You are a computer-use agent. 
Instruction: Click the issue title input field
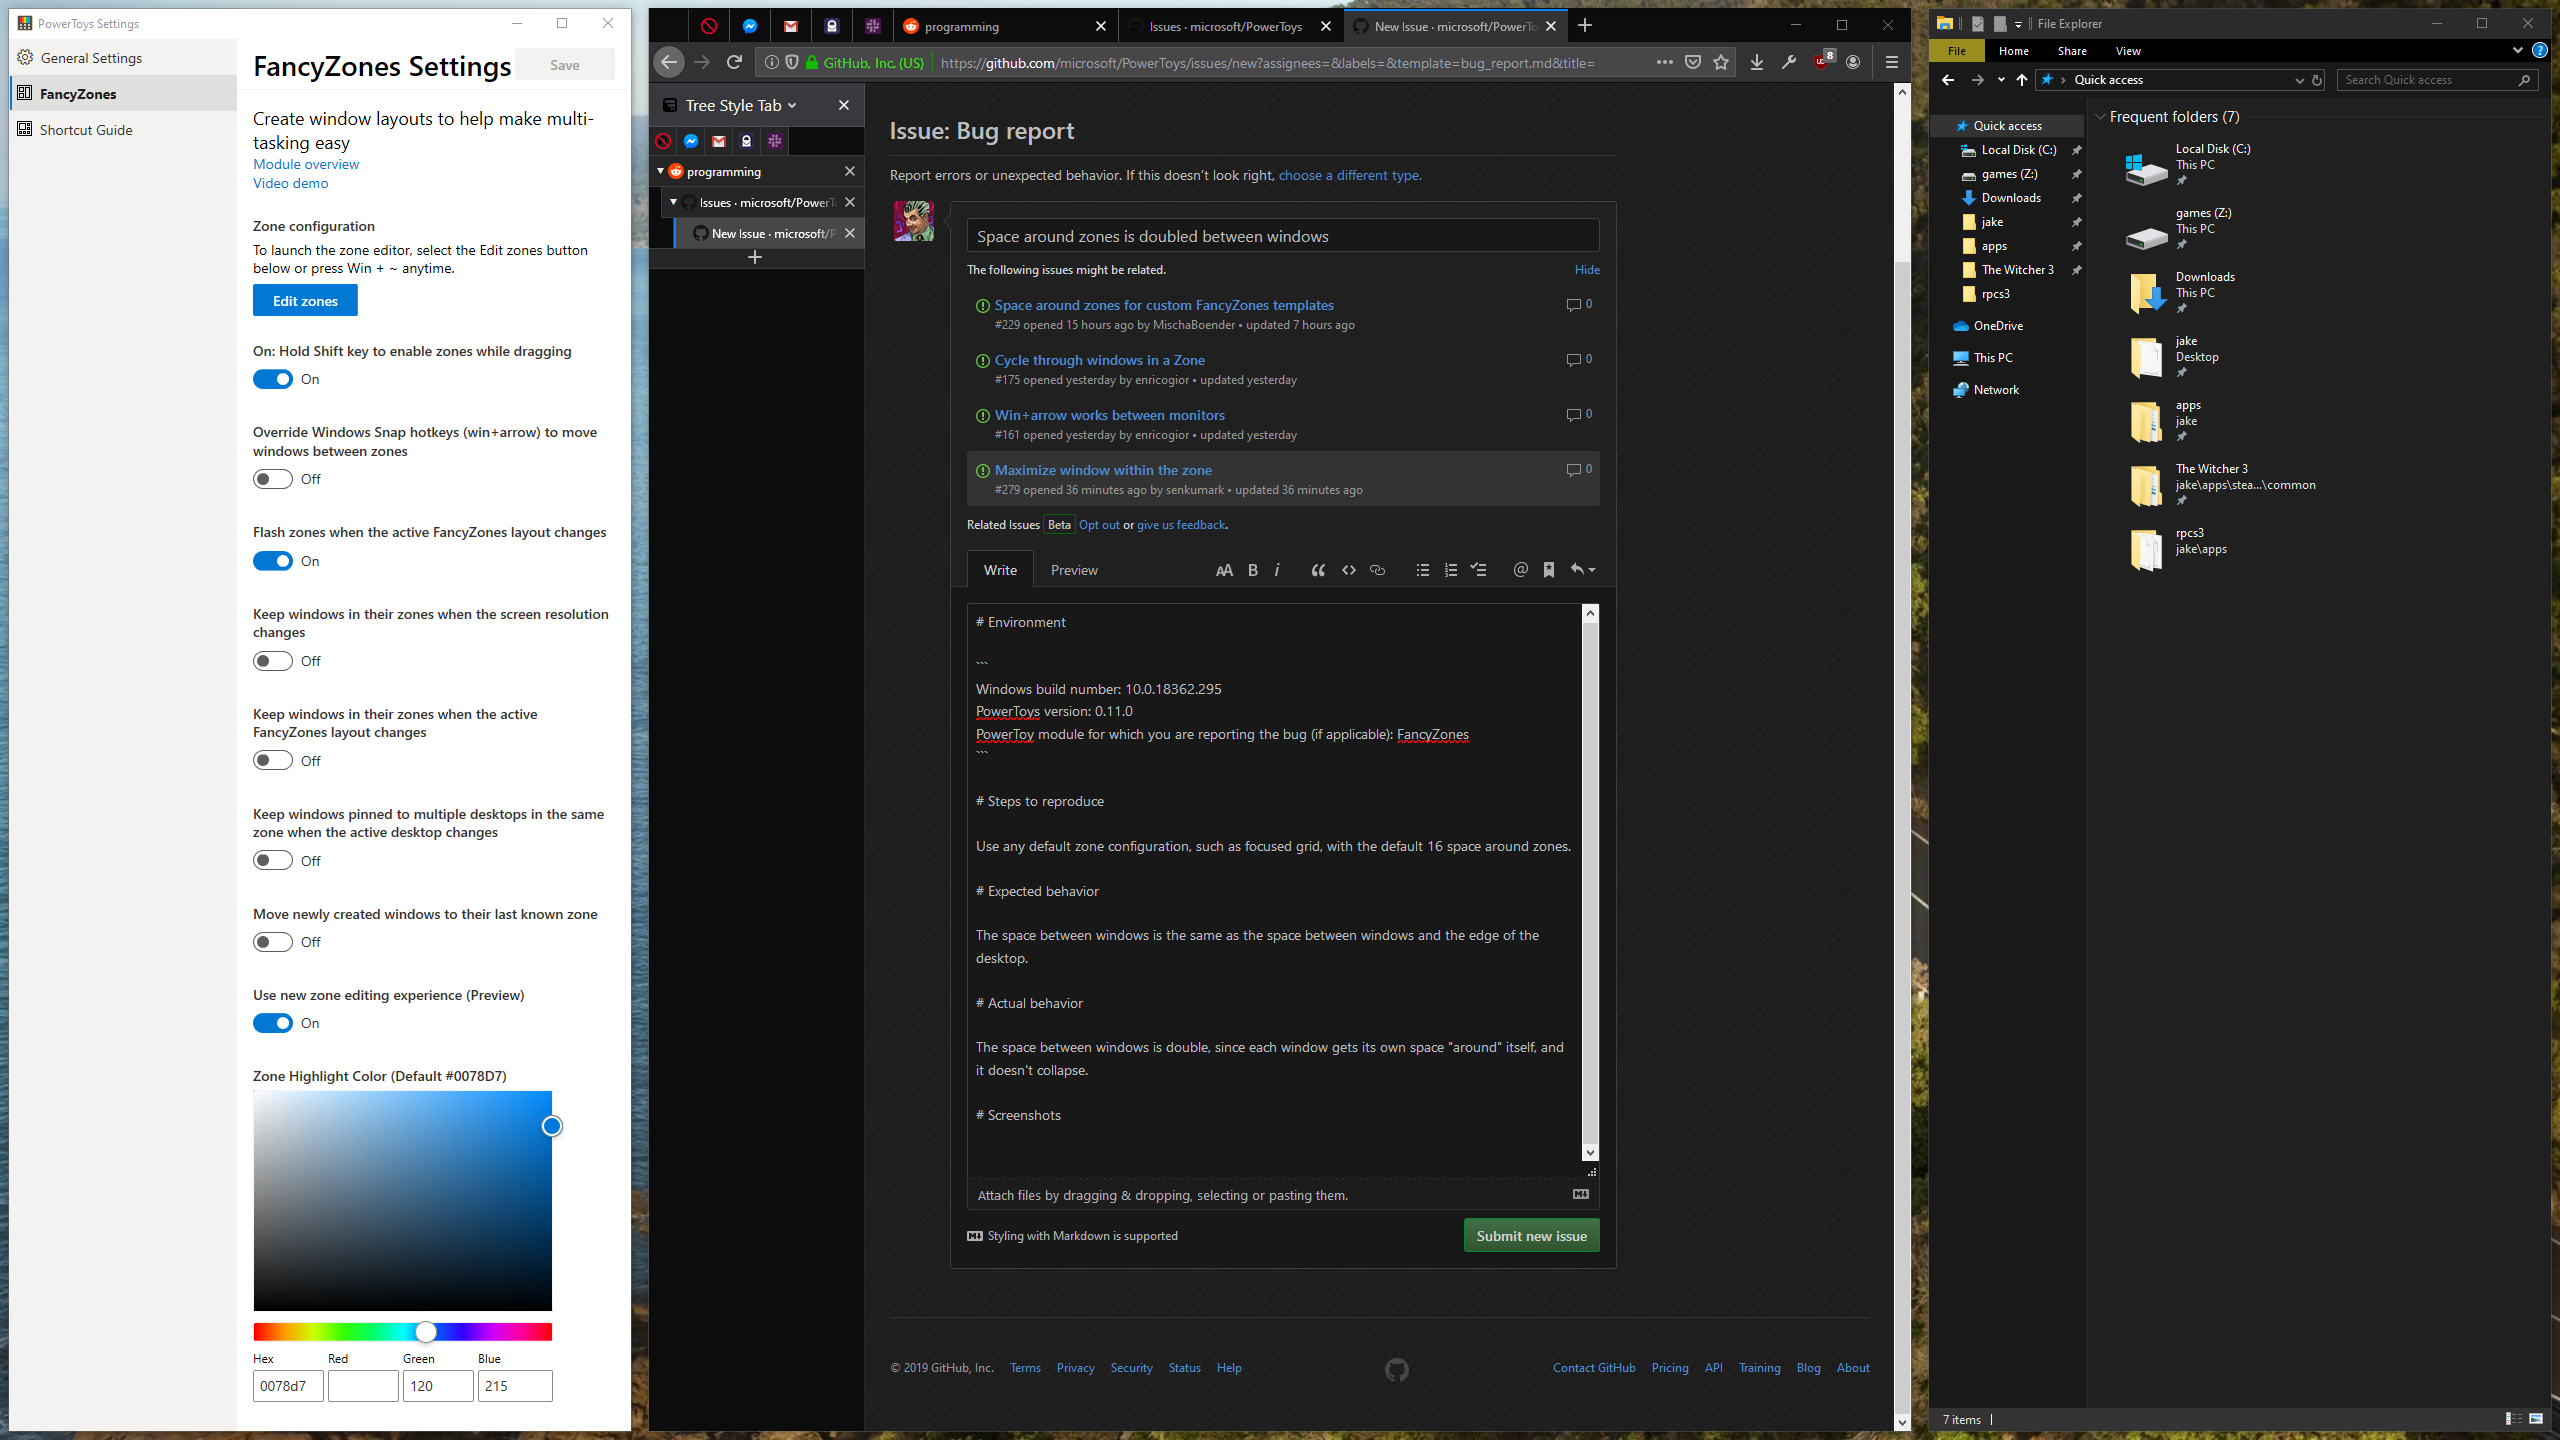tap(1282, 236)
